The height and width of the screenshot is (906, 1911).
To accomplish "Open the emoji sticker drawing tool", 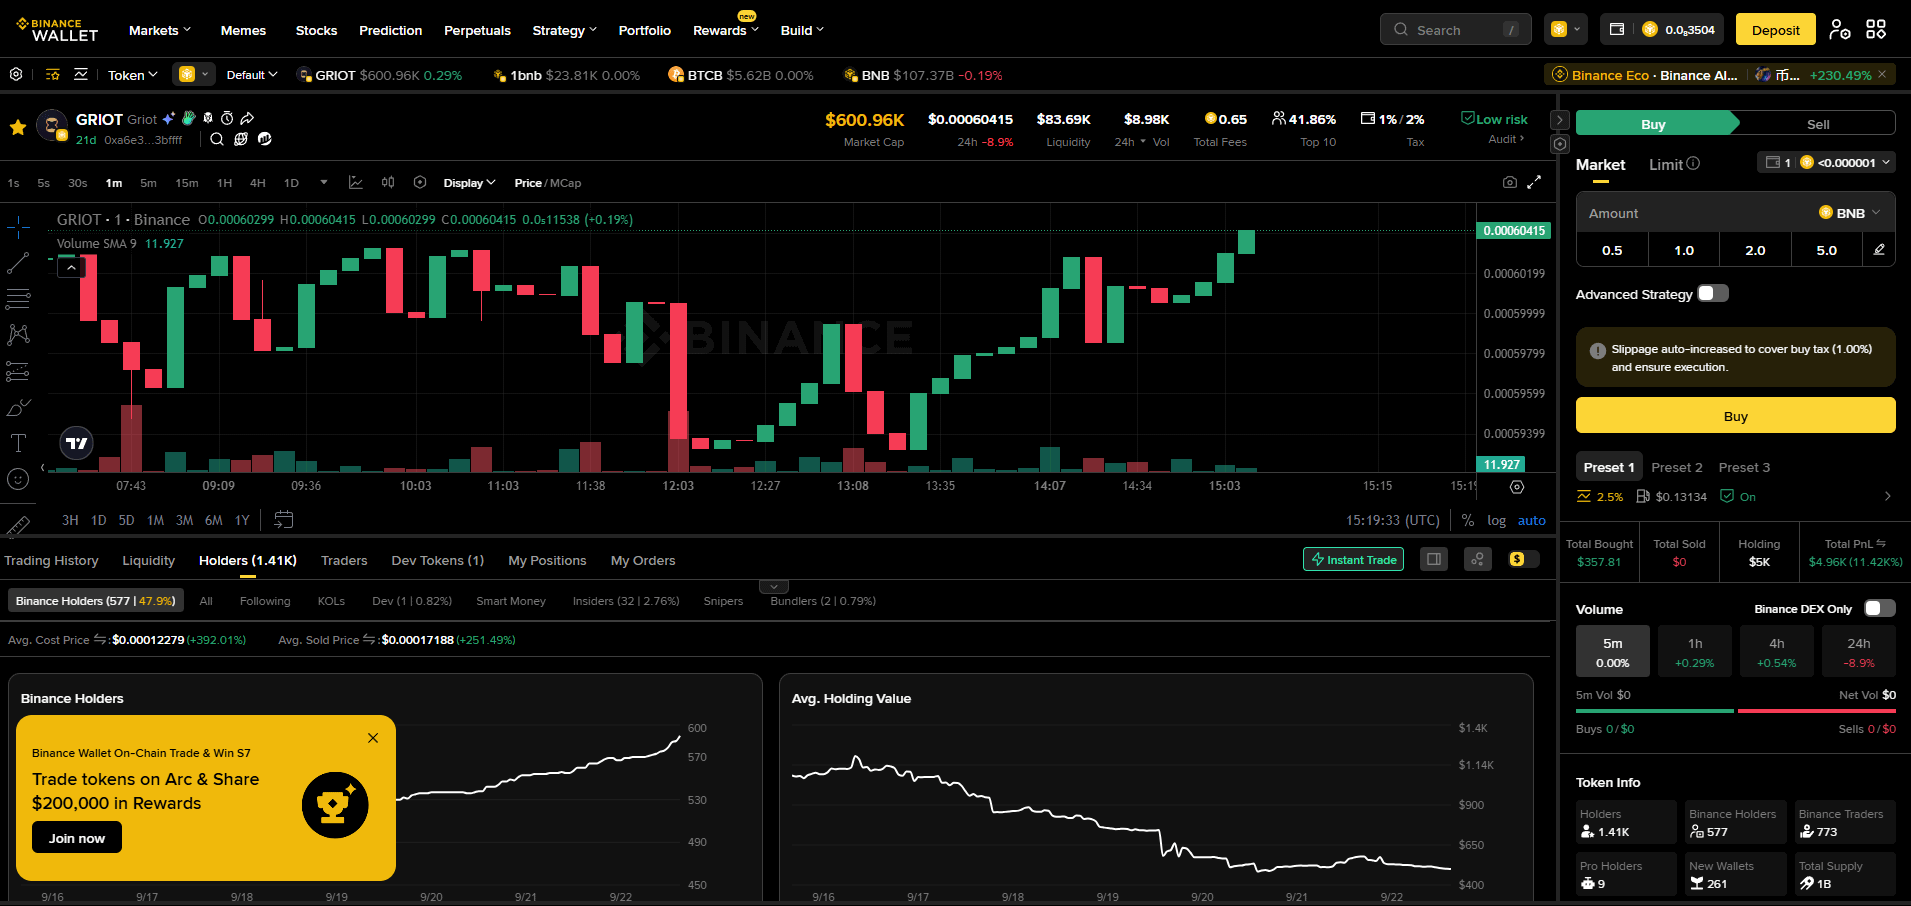I will (x=18, y=479).
